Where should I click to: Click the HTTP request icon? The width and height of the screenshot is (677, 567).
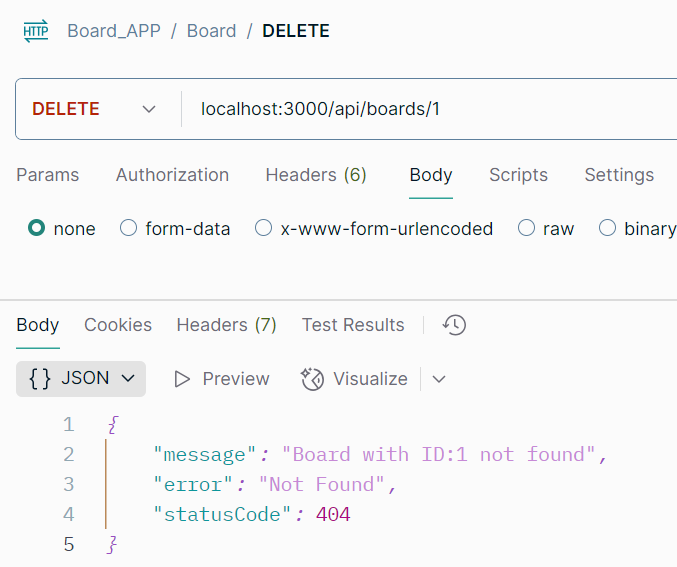pos(36,31)
